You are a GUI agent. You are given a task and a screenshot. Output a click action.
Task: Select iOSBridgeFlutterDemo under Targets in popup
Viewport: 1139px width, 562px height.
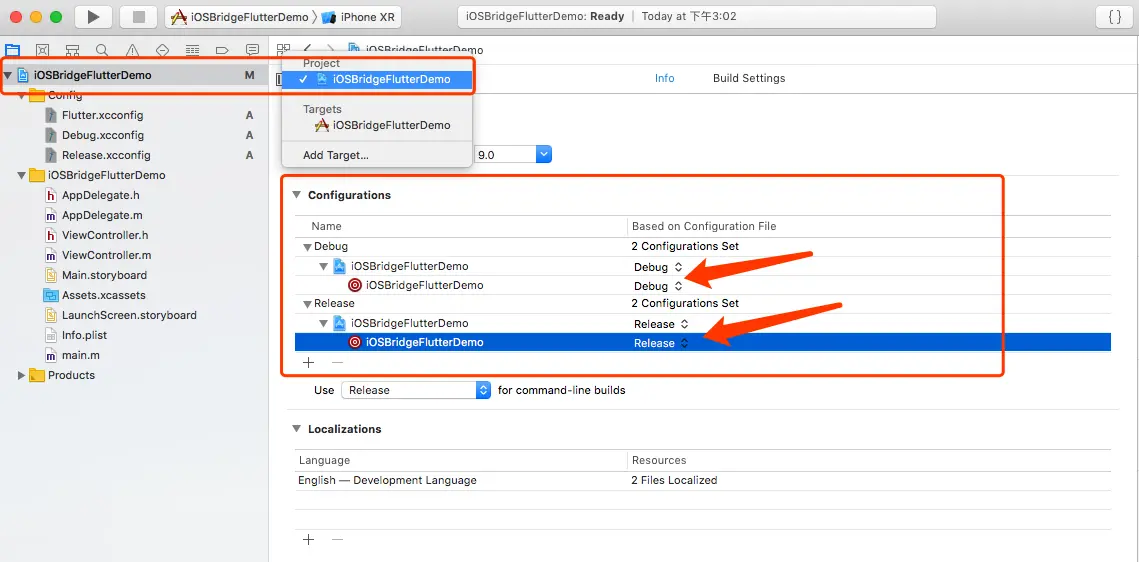tap(378, 125)
